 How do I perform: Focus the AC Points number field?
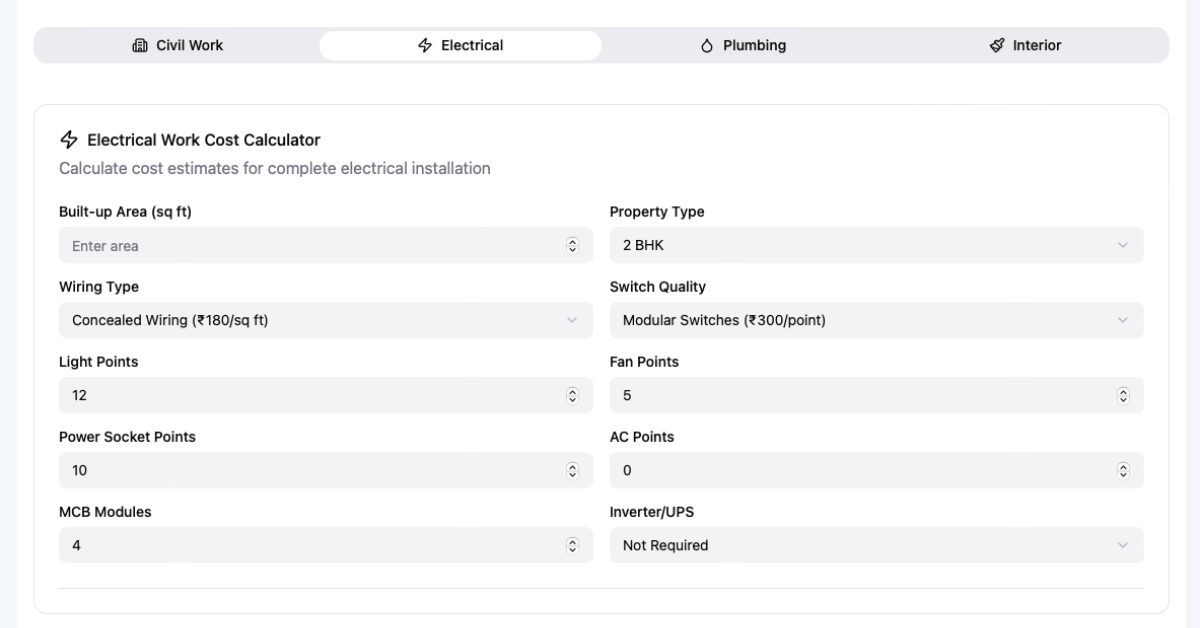pos(860,470)
